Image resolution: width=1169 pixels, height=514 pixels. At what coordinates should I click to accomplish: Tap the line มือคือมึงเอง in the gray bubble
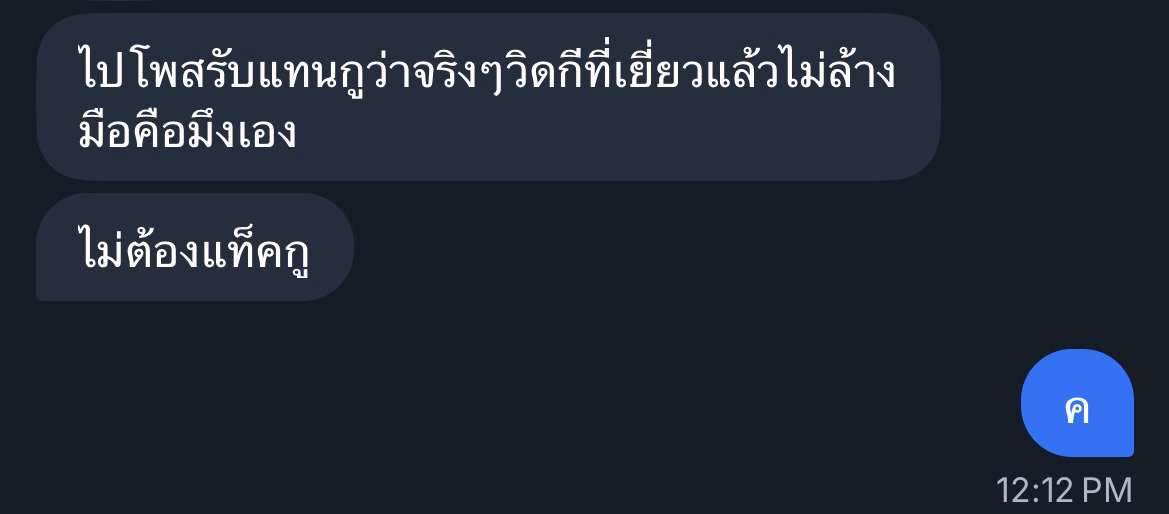click(x=188, y=132)
